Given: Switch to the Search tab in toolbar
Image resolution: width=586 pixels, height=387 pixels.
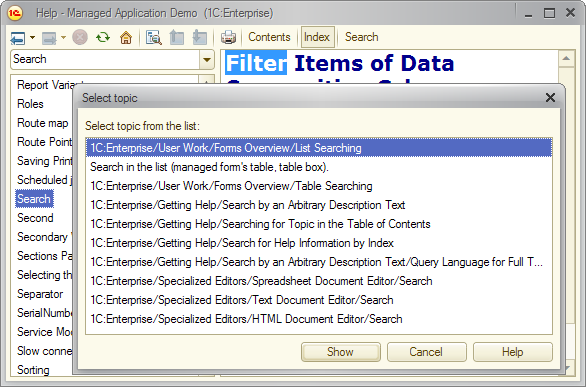Looking at the screenshot, I should coord(361,37).
